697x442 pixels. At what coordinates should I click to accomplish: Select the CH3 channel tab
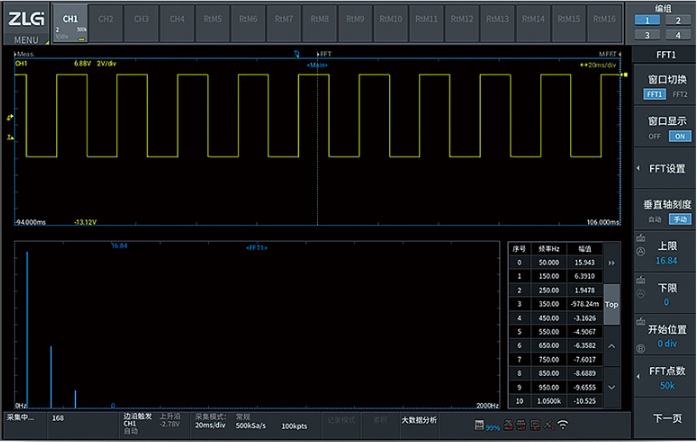(141, 23)
